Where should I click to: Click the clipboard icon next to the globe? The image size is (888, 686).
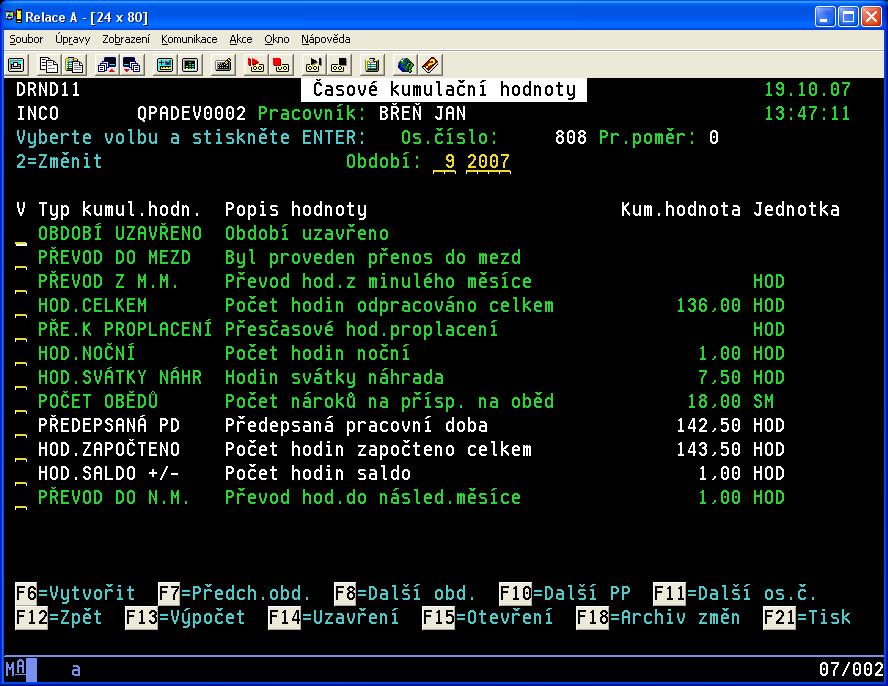pyautogui.click(x=372, y=64)
